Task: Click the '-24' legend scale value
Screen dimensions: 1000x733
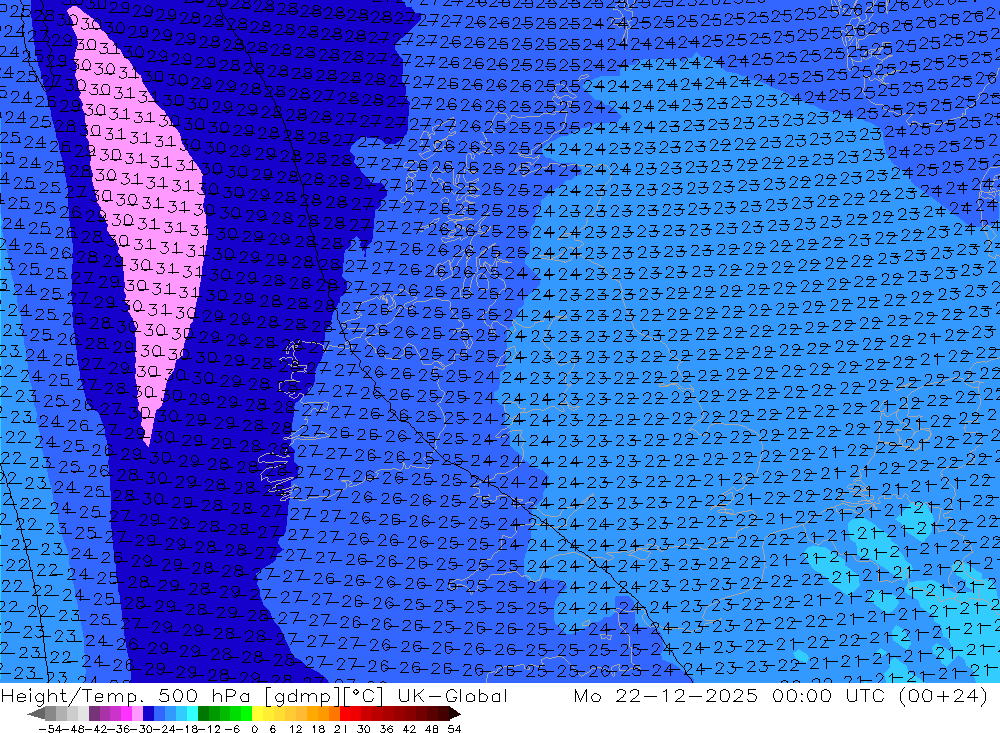Action: tap(164, 729)
